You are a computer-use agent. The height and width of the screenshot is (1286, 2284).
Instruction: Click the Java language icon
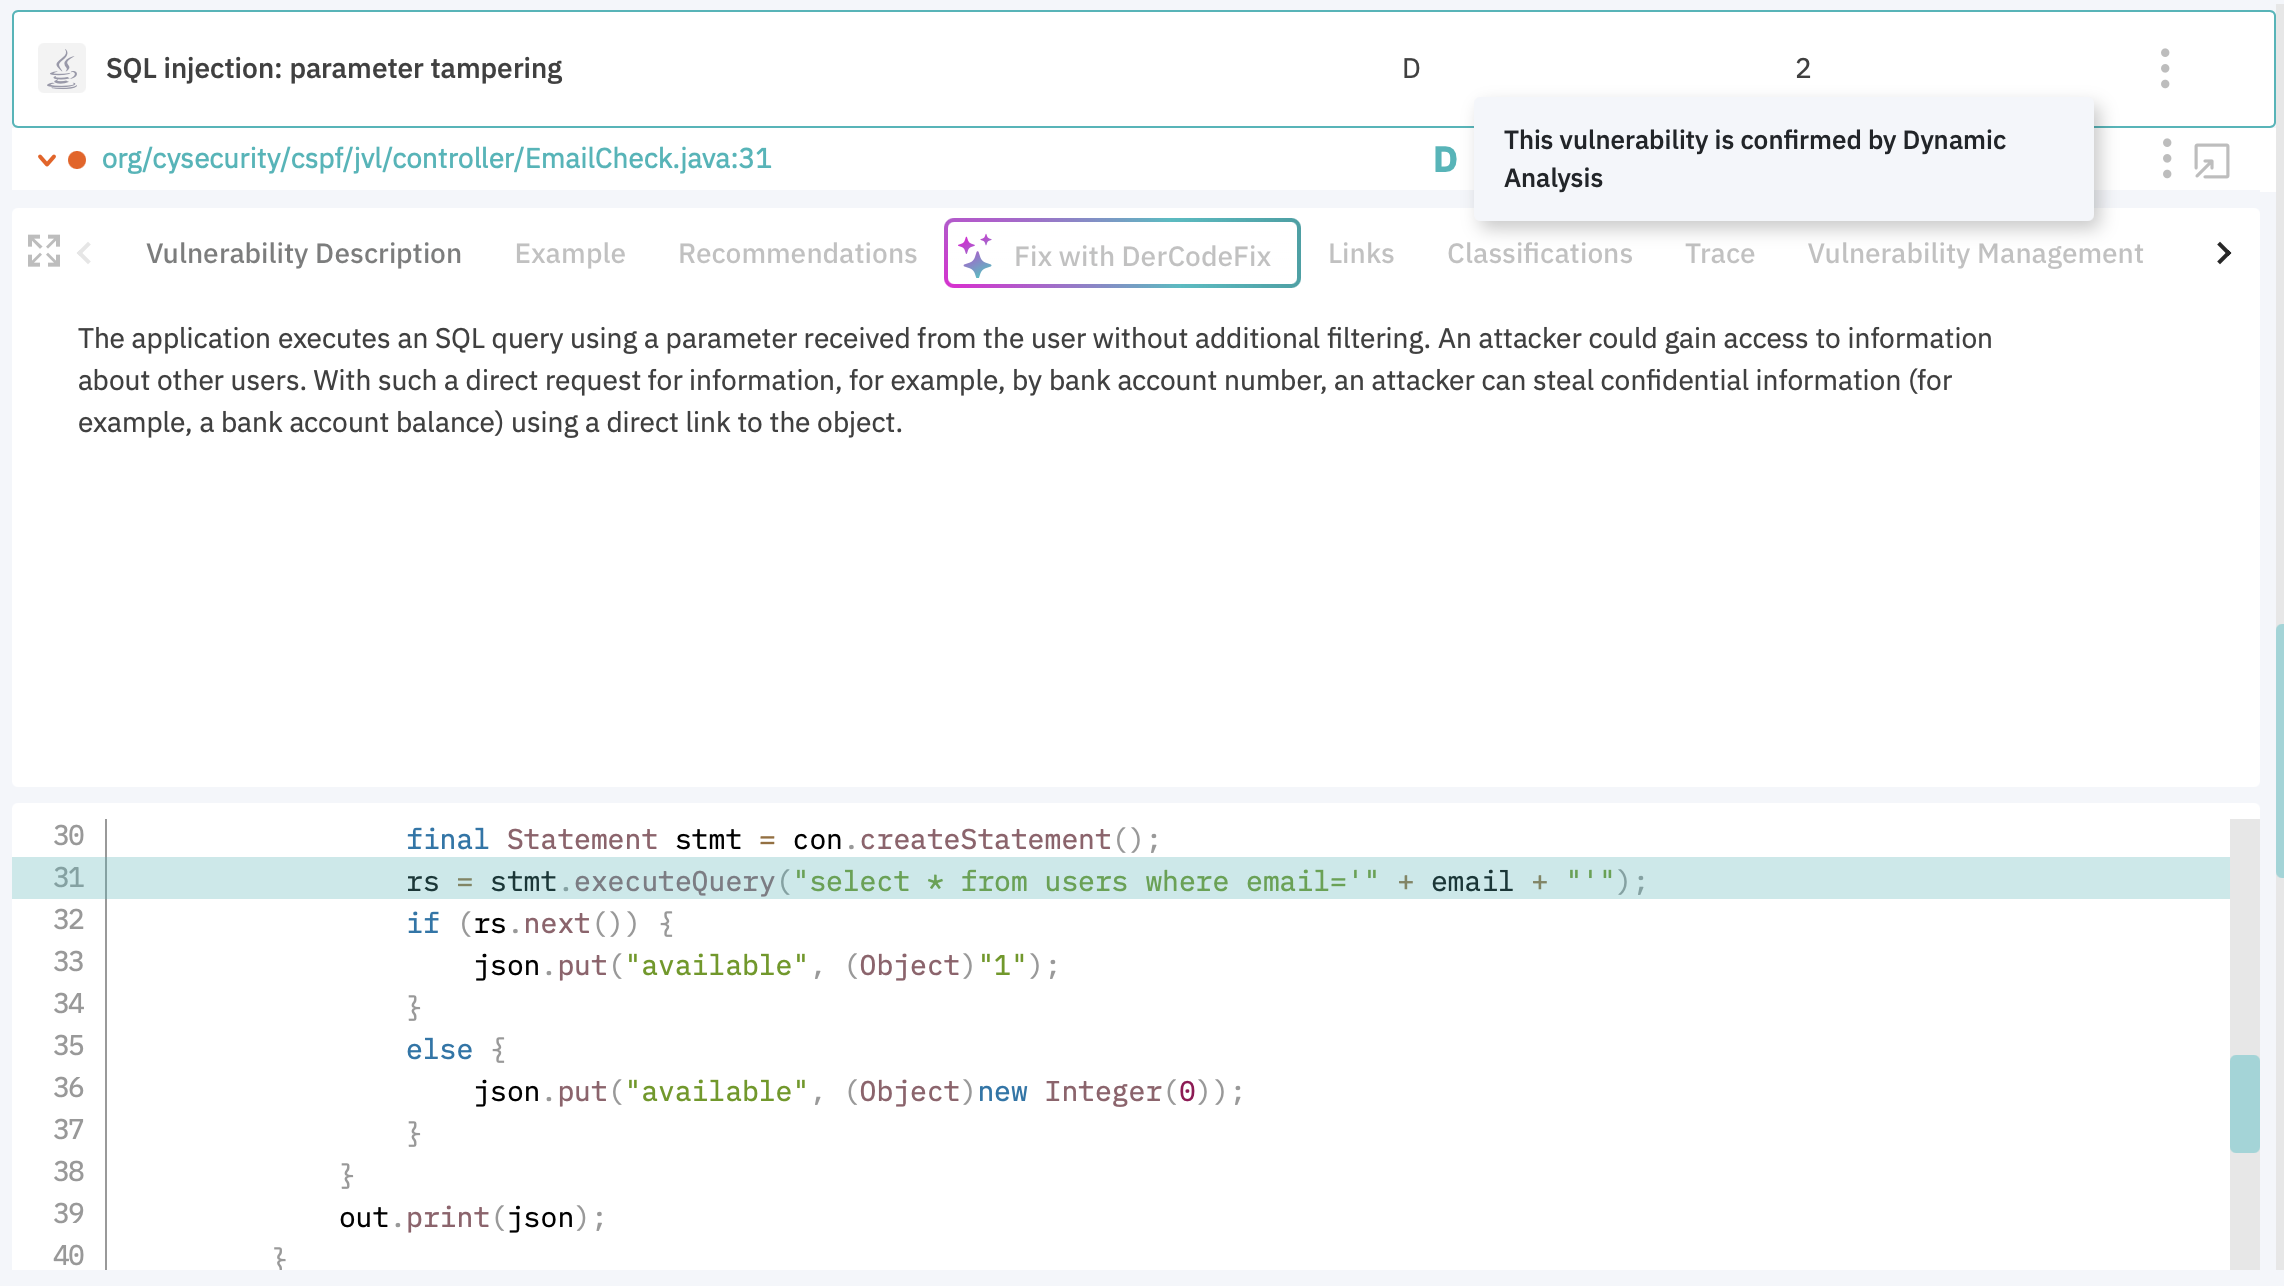[62, 69]
